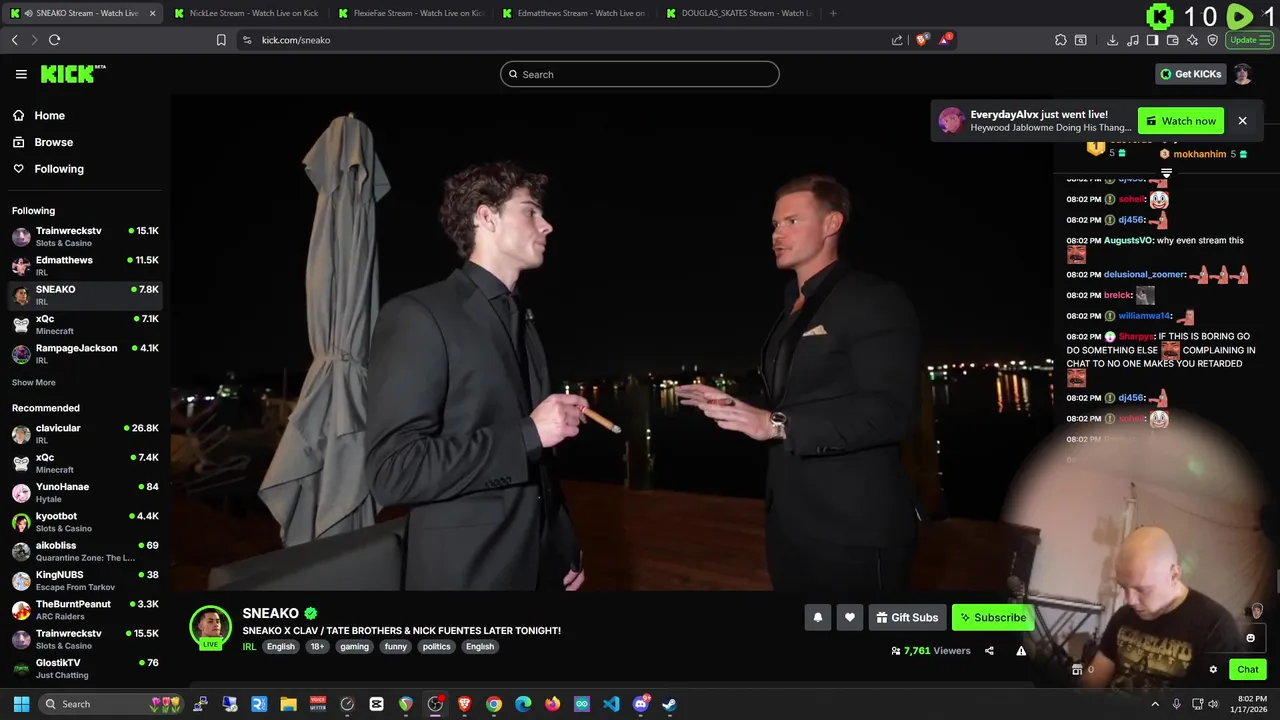The width and height of the screenshot is (1280, 720).
Task: Open Firefox from the taskbar
Action: point(552,704)
